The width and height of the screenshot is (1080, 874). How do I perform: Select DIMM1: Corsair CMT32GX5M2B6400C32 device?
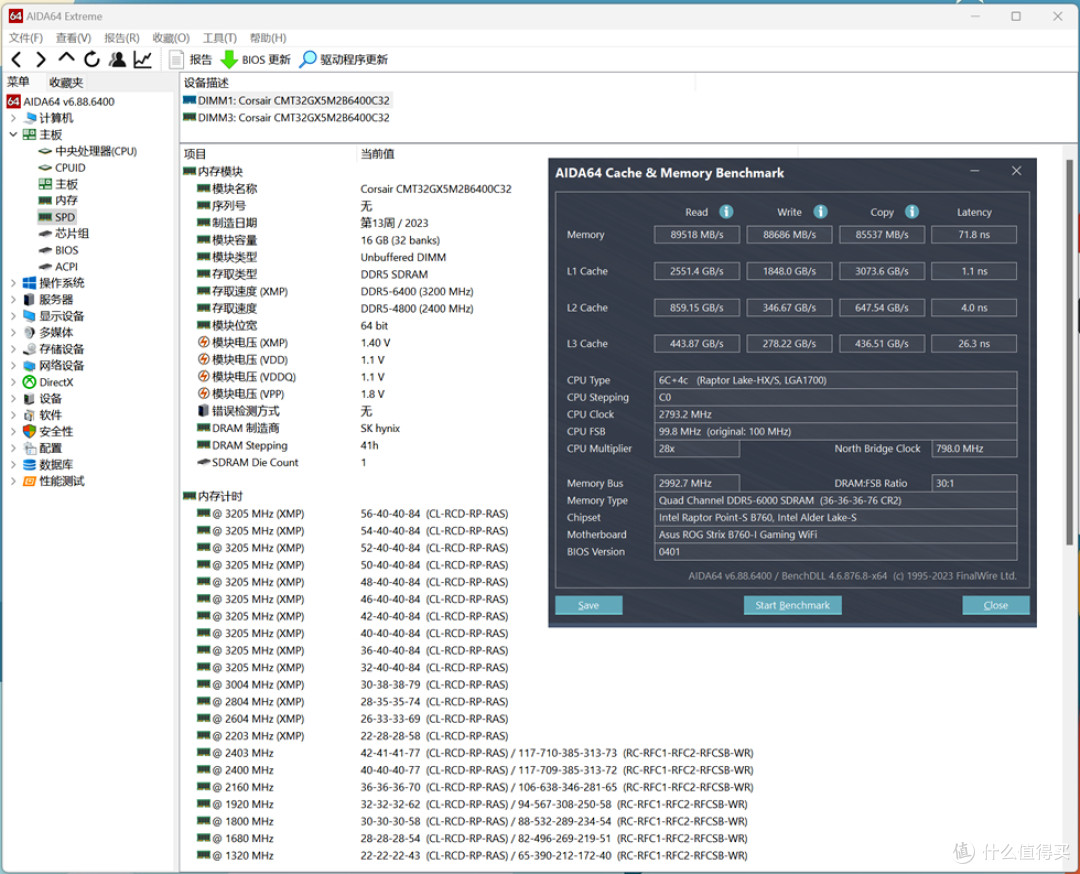coord(287,101)
